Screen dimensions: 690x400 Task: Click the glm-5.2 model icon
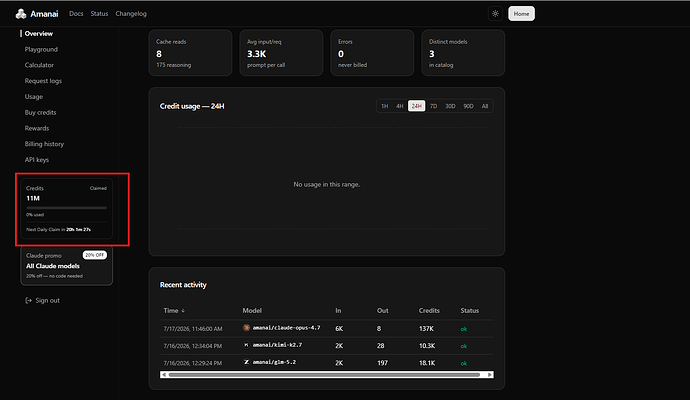point(246,362)
